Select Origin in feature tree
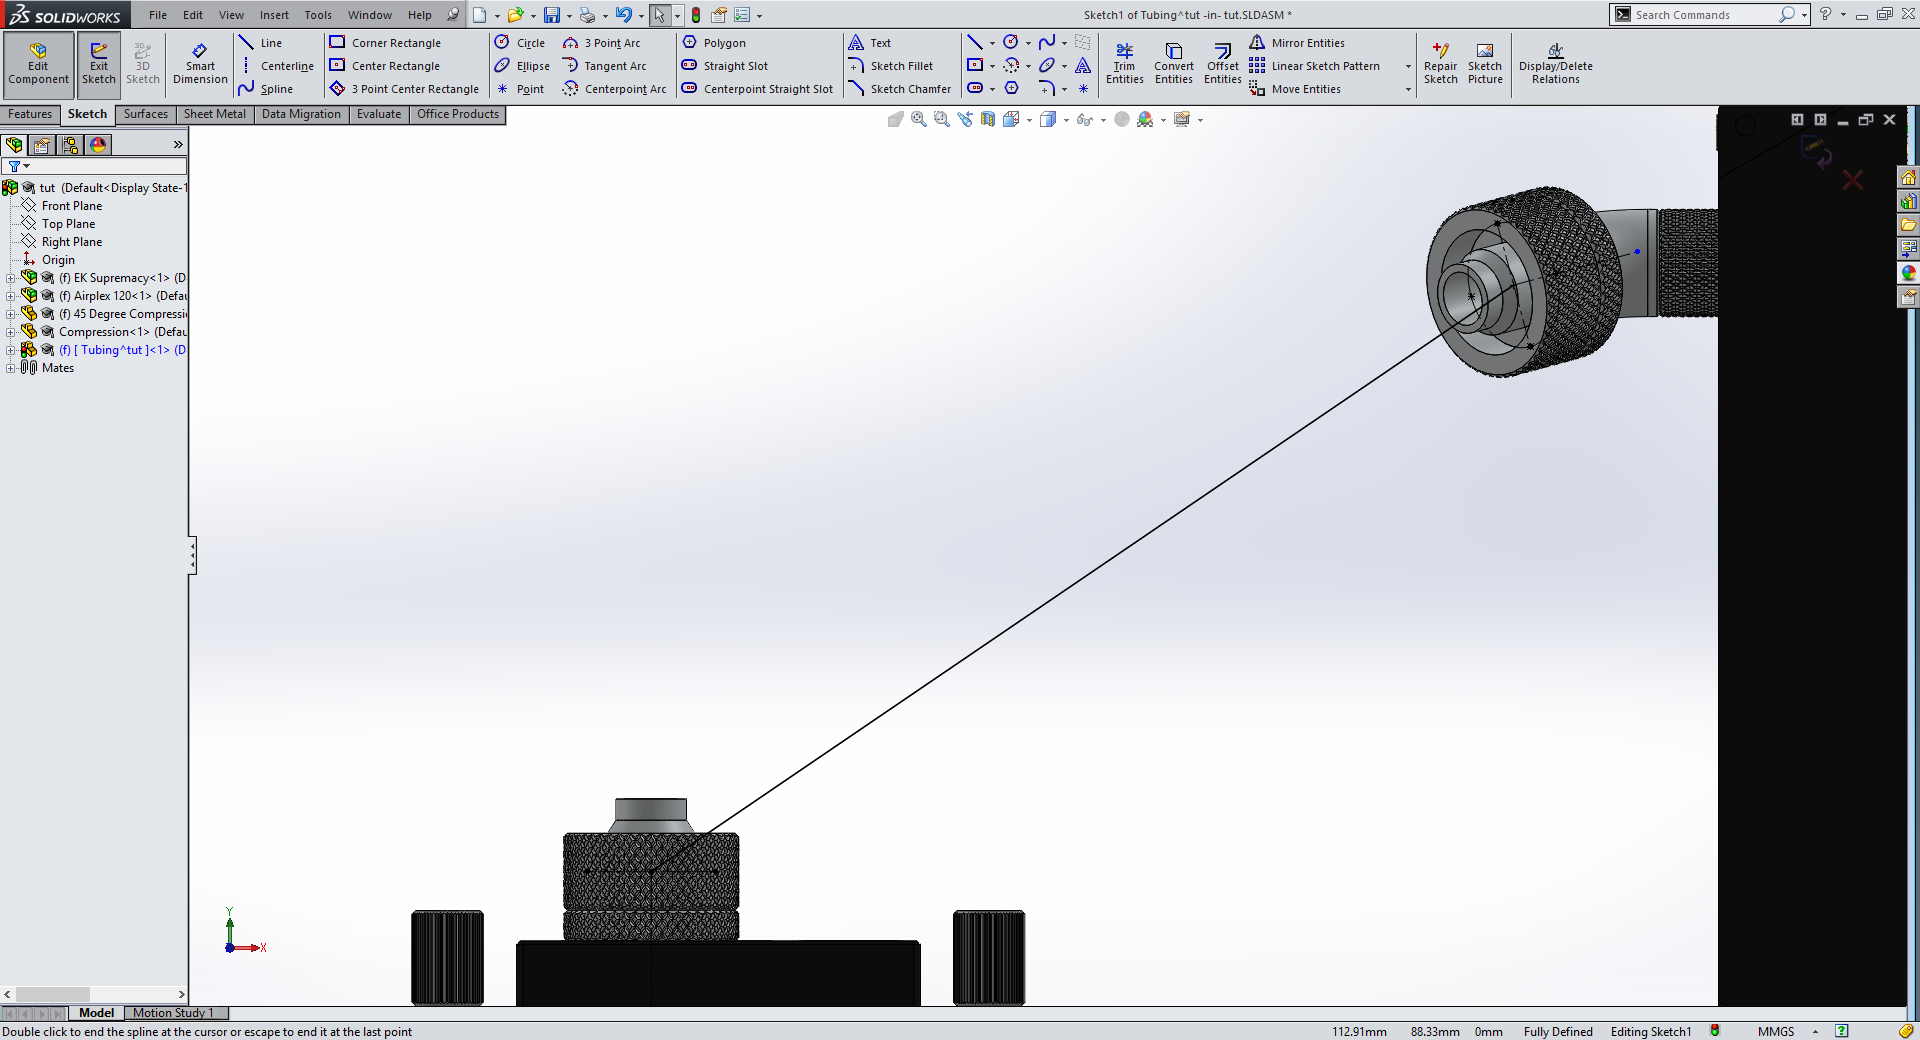The width and height of the screenshot is (1920, 1040). tap(58, 260)
